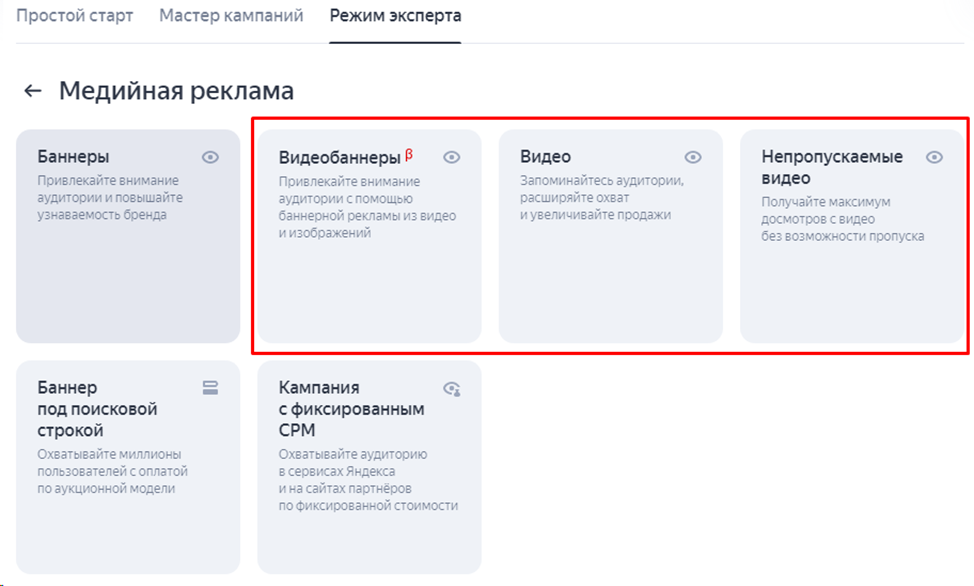Select Кампания с фиксированным CPM
The image size is (974, 586).
pos(368,468)
